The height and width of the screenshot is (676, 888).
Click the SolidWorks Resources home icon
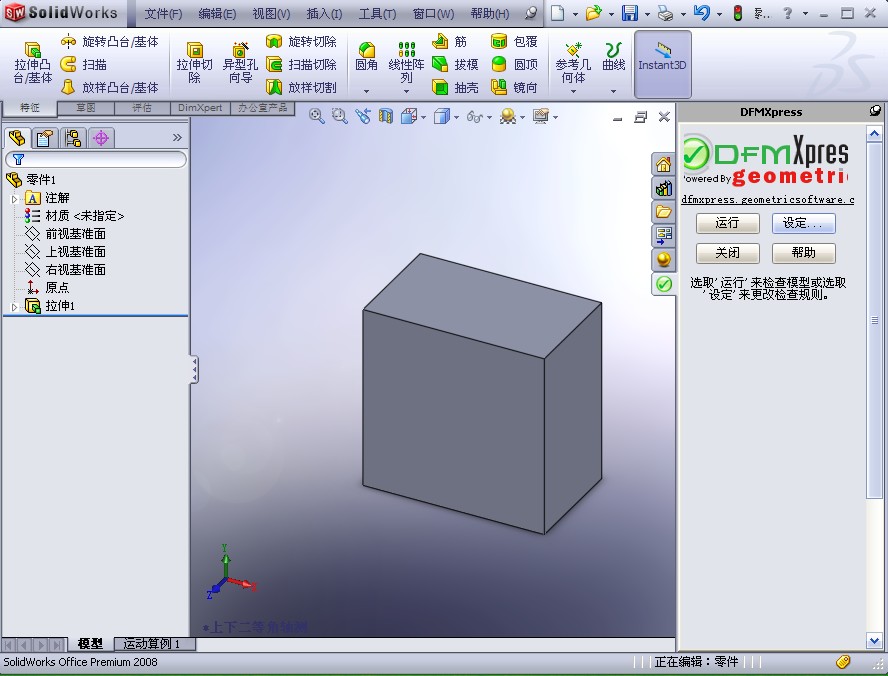663,165
